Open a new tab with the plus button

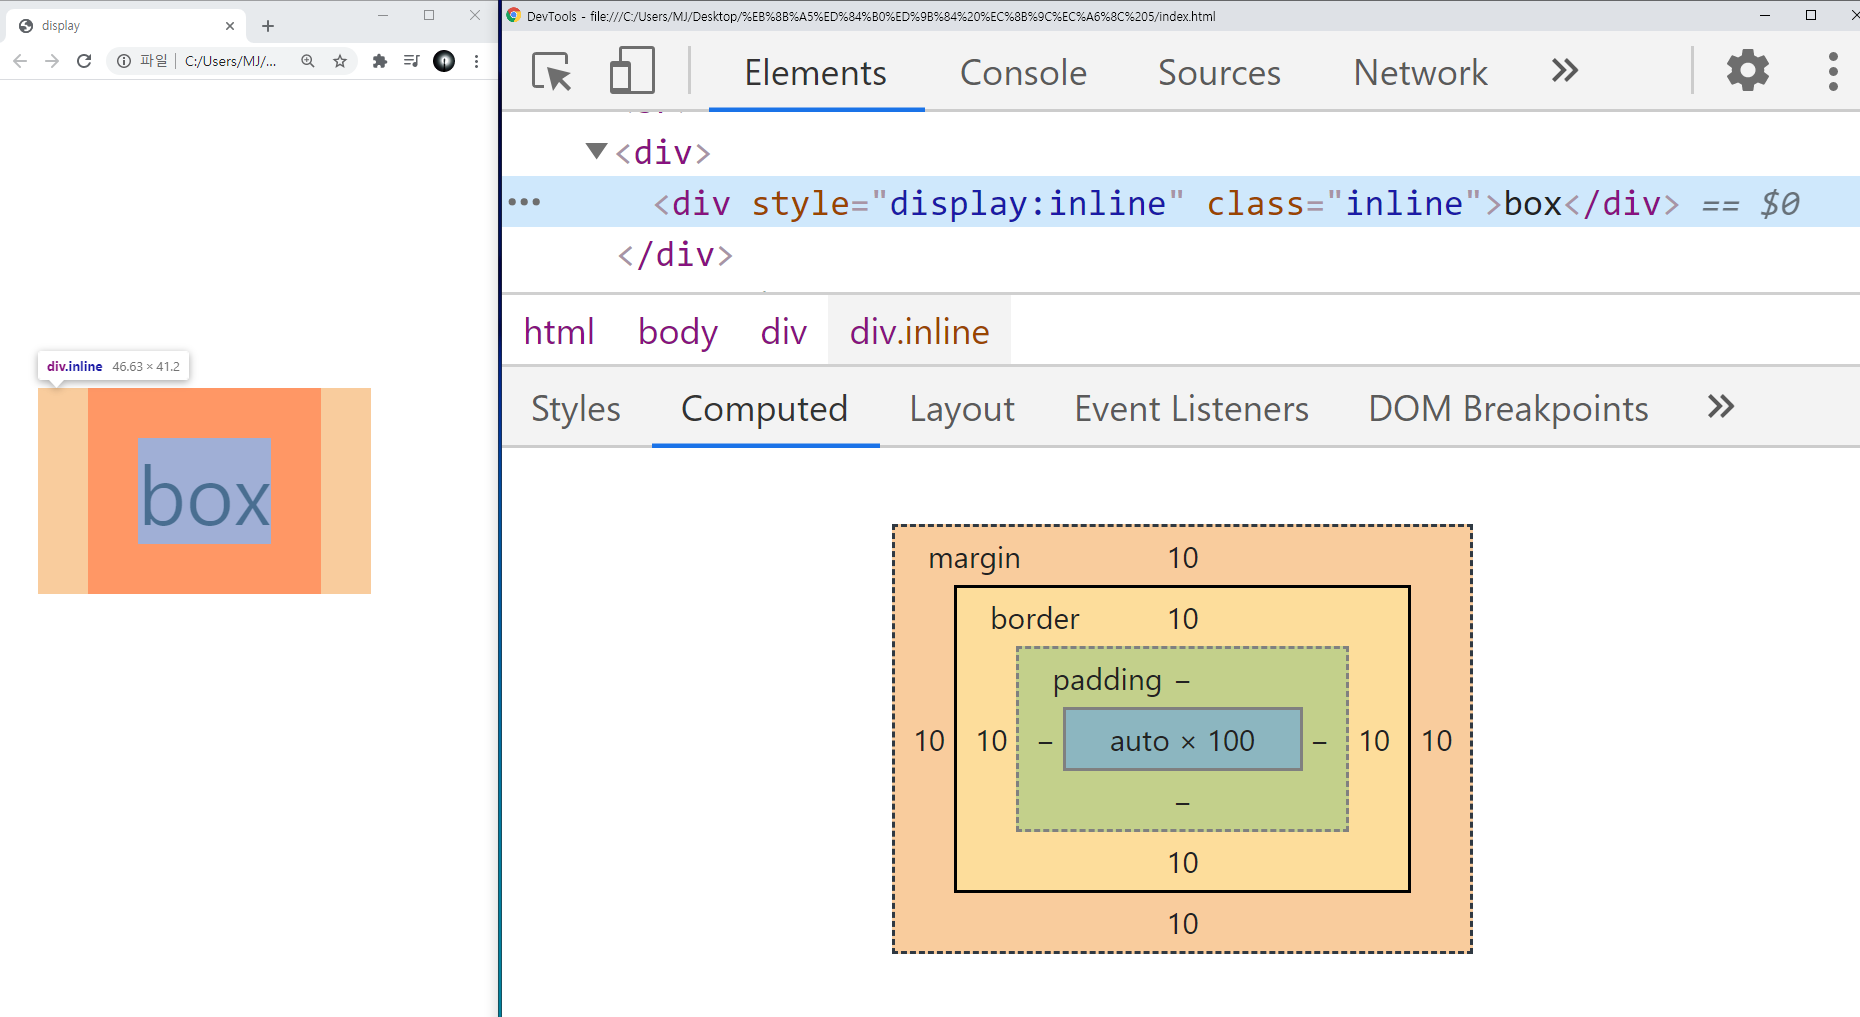click(268, 26)
